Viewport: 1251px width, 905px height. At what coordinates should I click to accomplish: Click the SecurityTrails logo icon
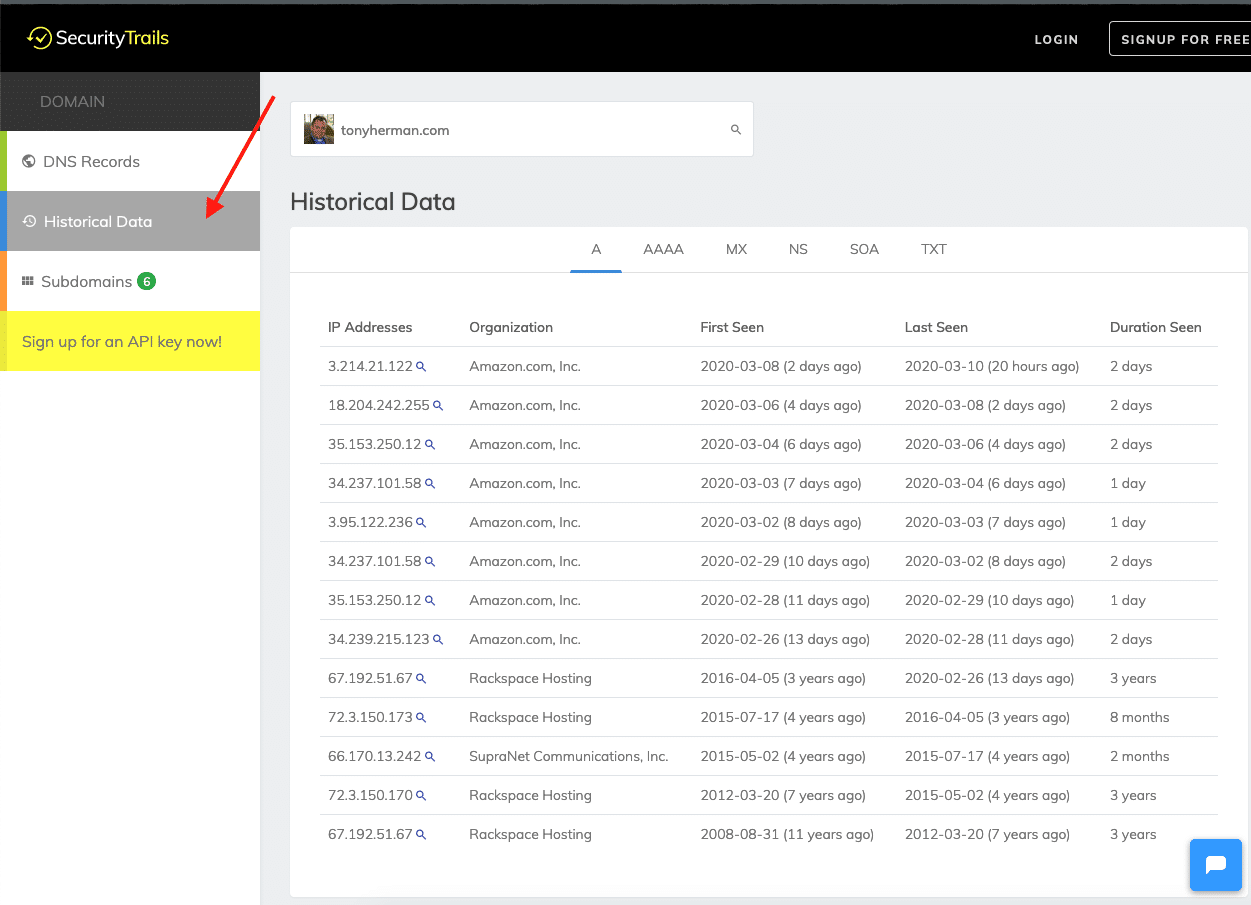[x=39, y=38]
